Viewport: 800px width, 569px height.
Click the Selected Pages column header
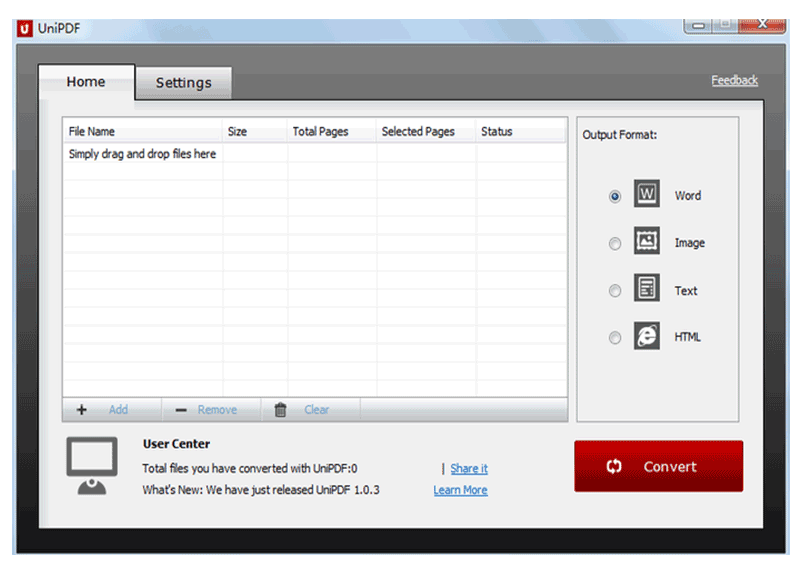click(426, 131)
